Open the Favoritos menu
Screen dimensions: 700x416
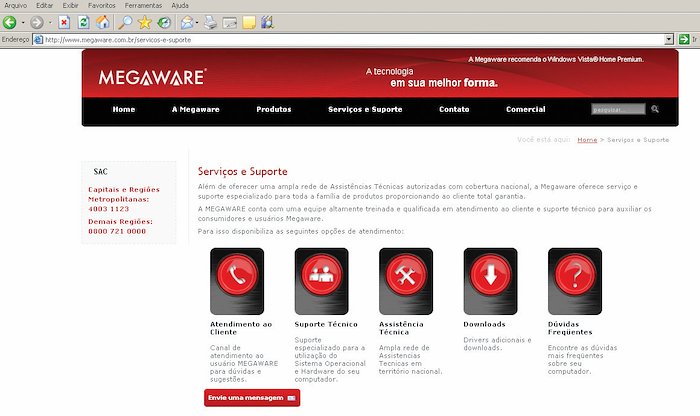pos(101,5)
